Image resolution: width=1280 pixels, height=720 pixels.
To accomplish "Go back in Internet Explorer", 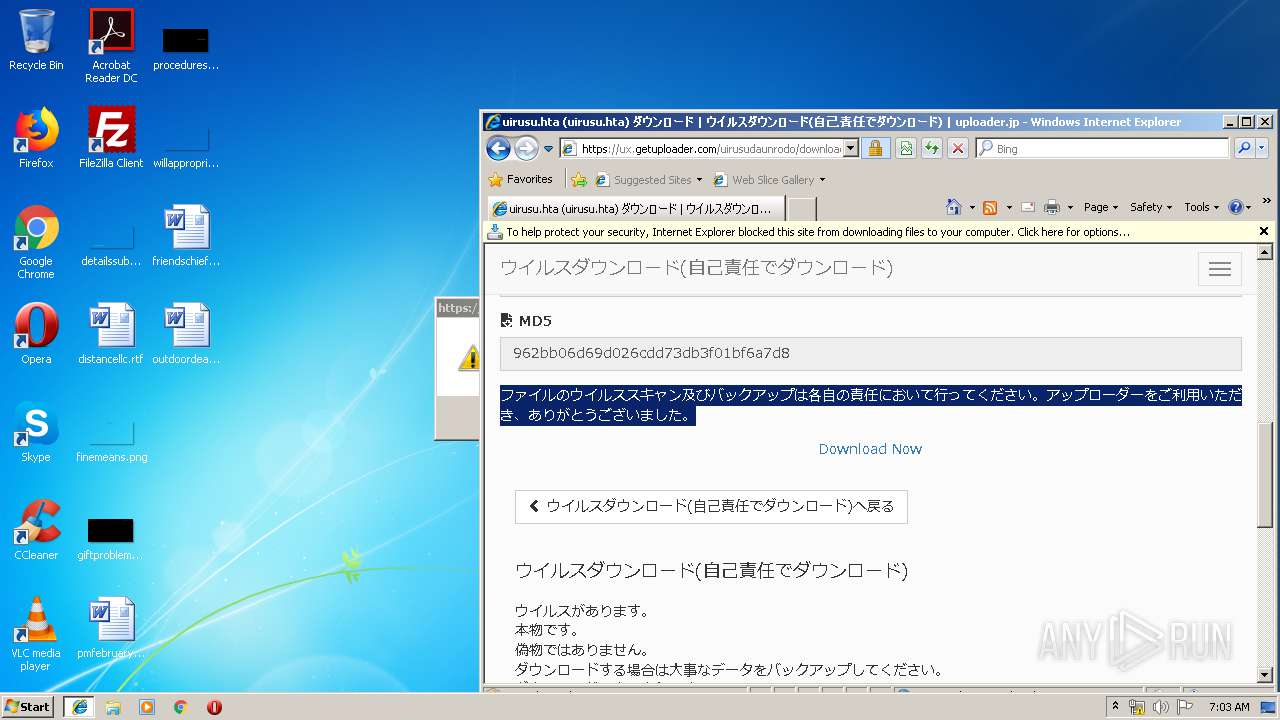I will pos(498,148).
